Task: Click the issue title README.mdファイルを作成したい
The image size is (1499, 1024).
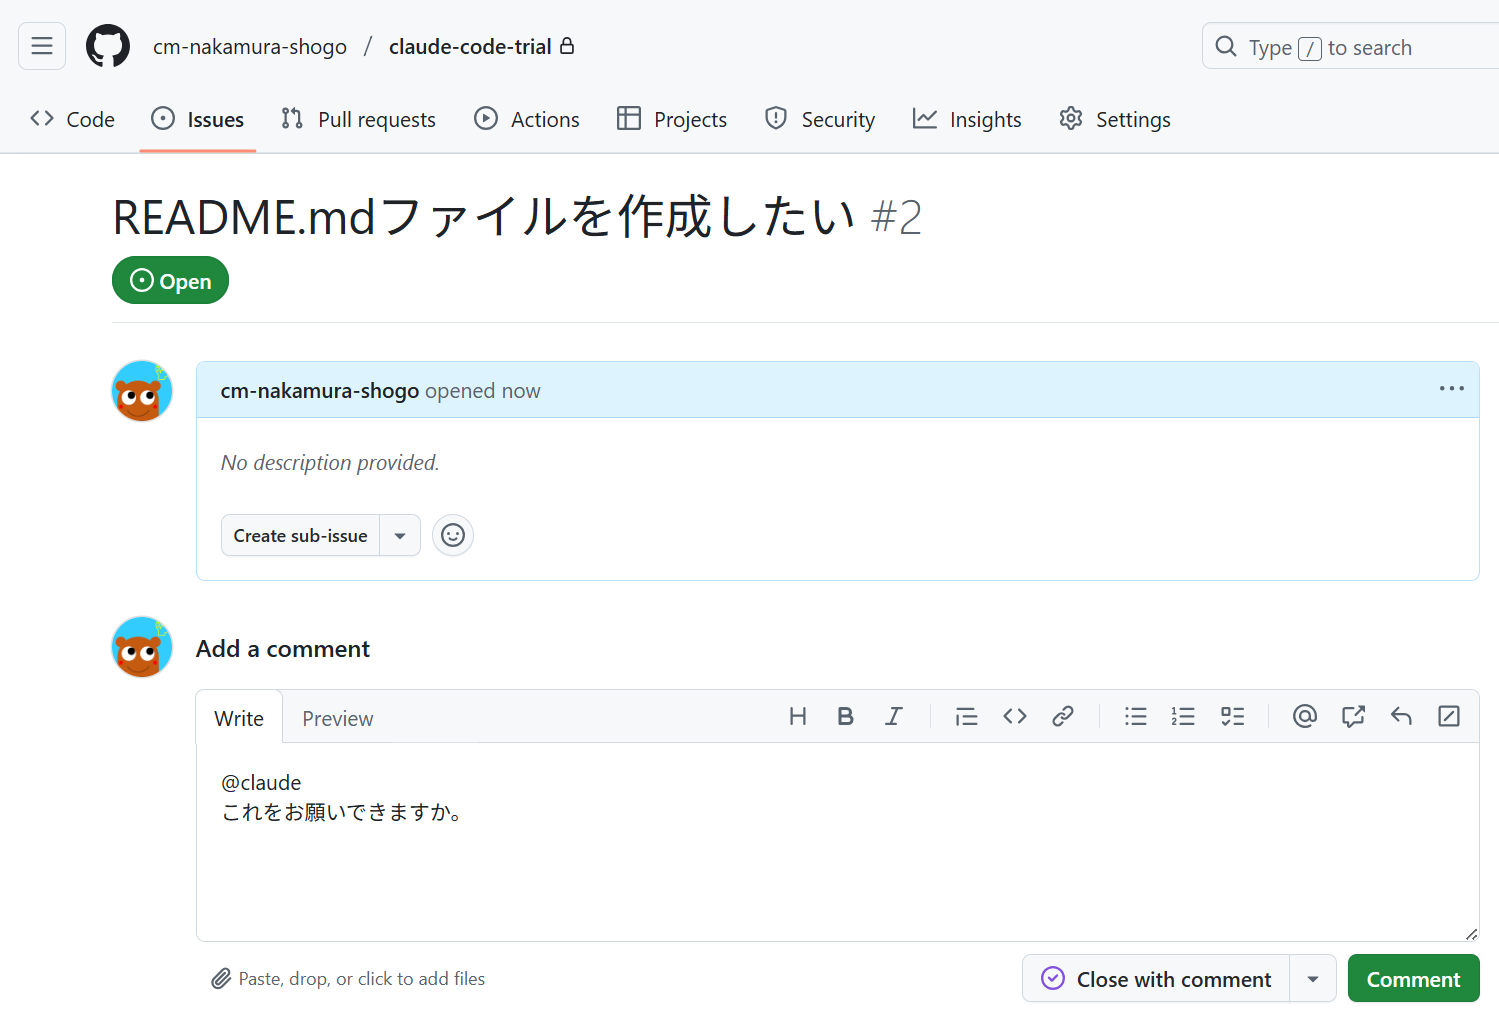Action: tap(484, 217)
